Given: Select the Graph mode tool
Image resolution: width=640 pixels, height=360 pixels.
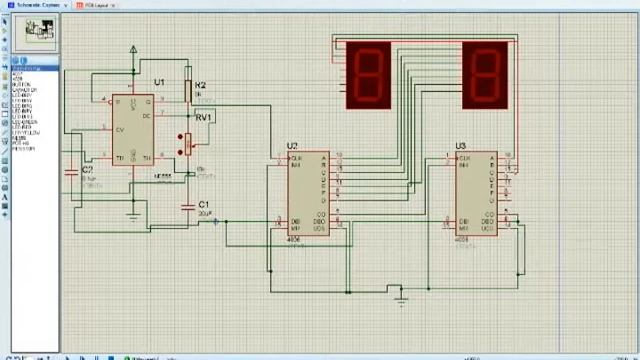Looking at the screenshot, I should 5,105.
